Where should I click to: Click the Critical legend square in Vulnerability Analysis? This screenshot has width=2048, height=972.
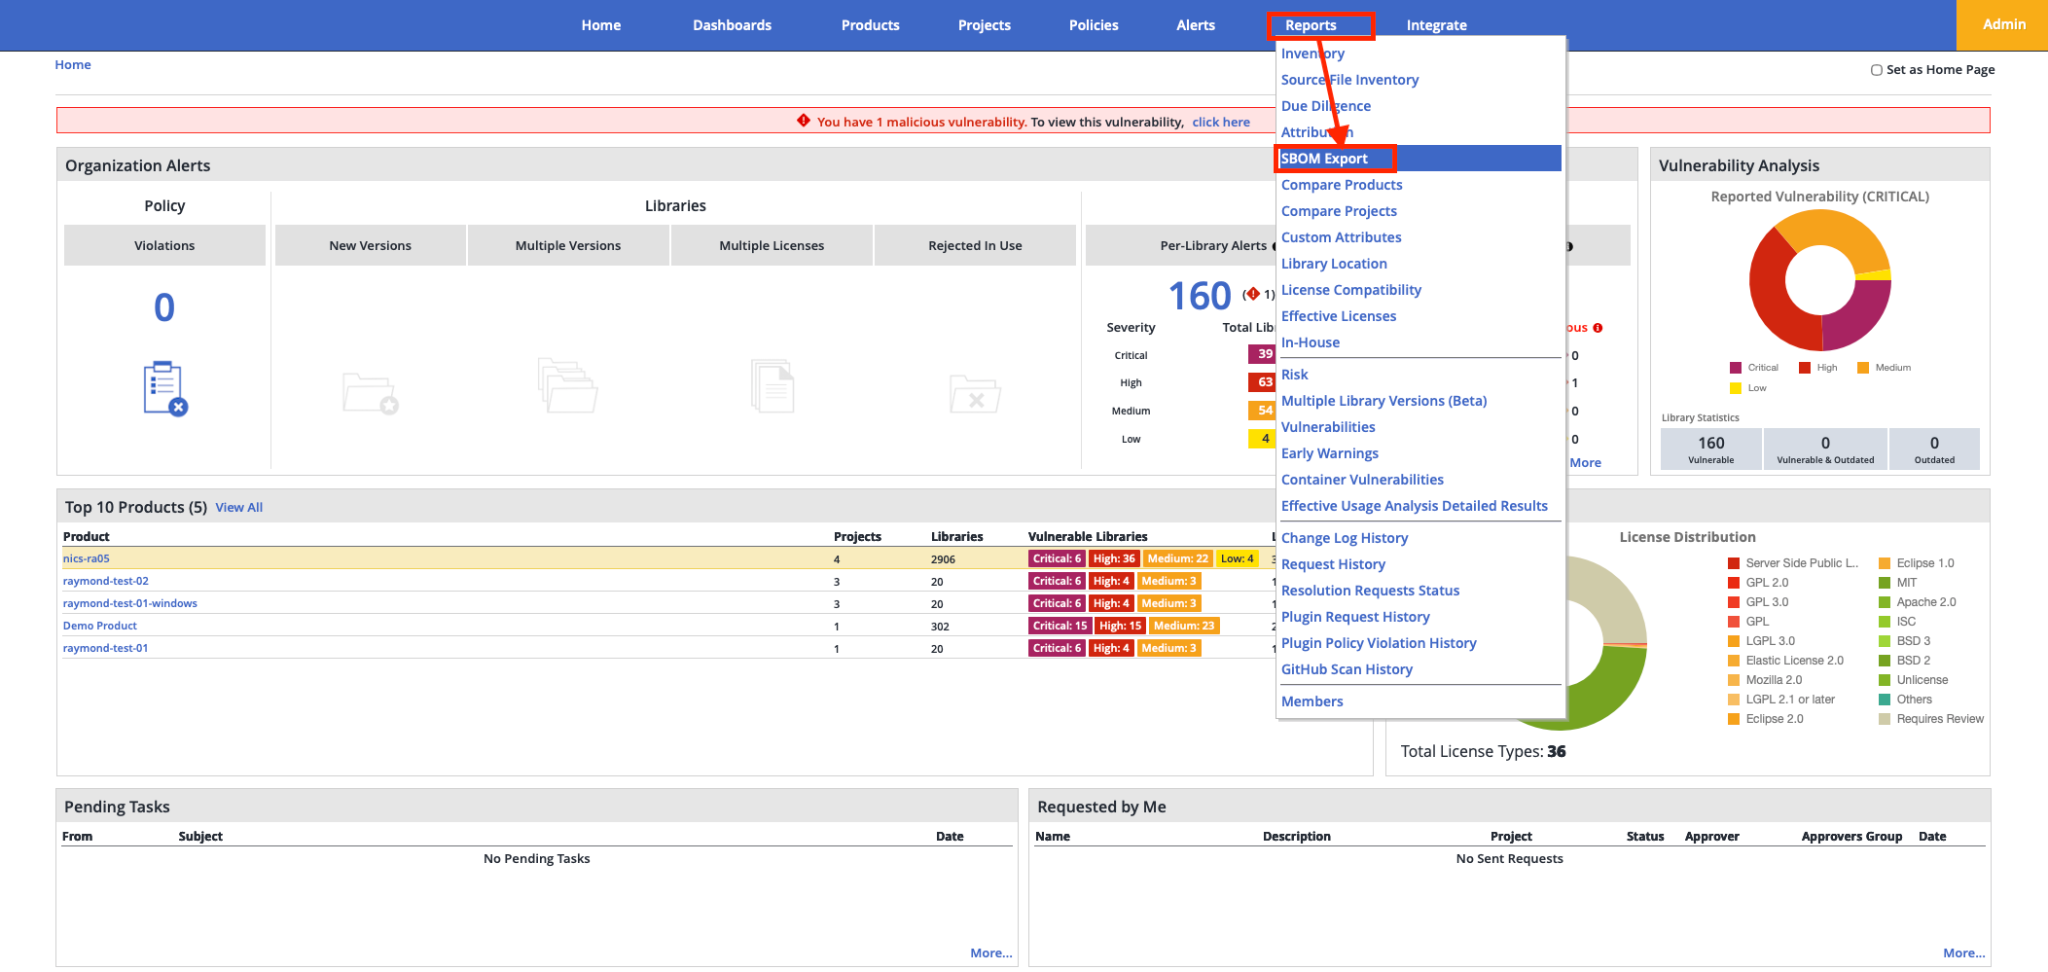point(1736,368)
